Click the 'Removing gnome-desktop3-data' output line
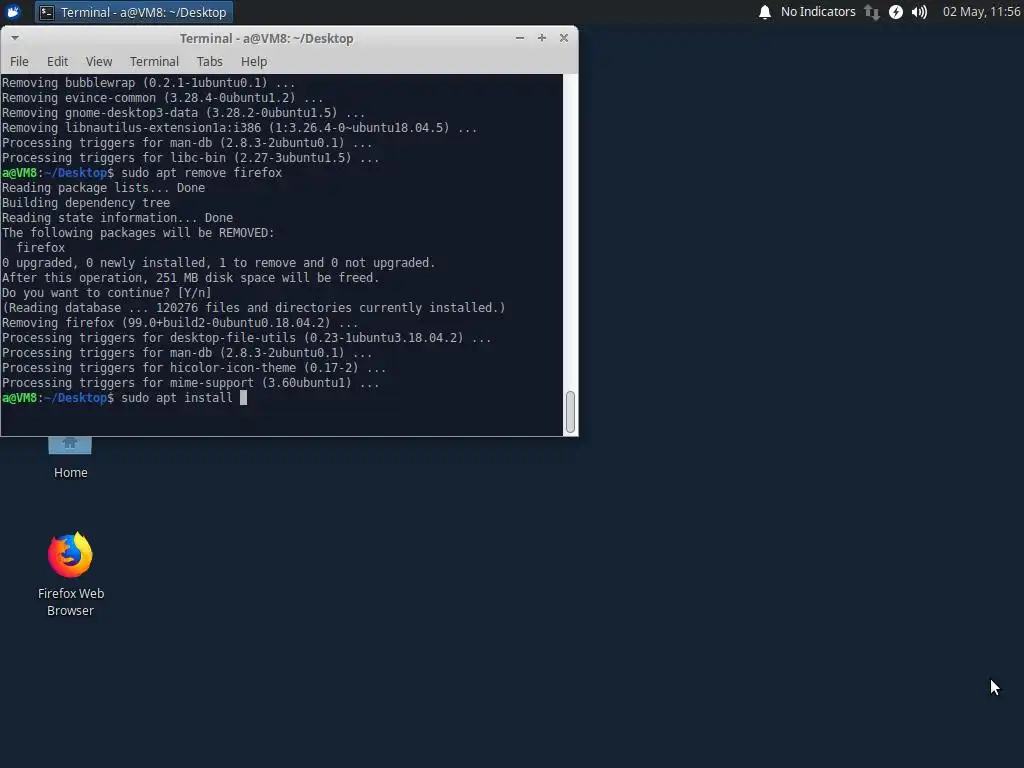The height and width of the screenshot is (768, 1024). tap(184, 113)
